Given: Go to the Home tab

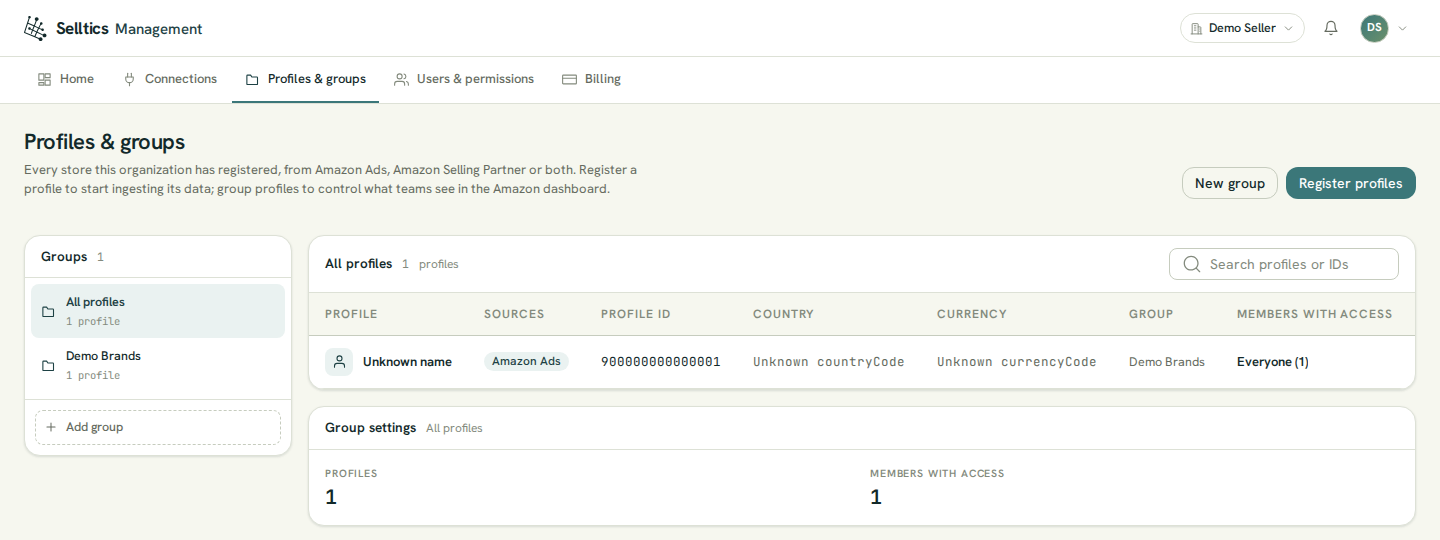Looking at the screenshot, I should coord(66,79).
